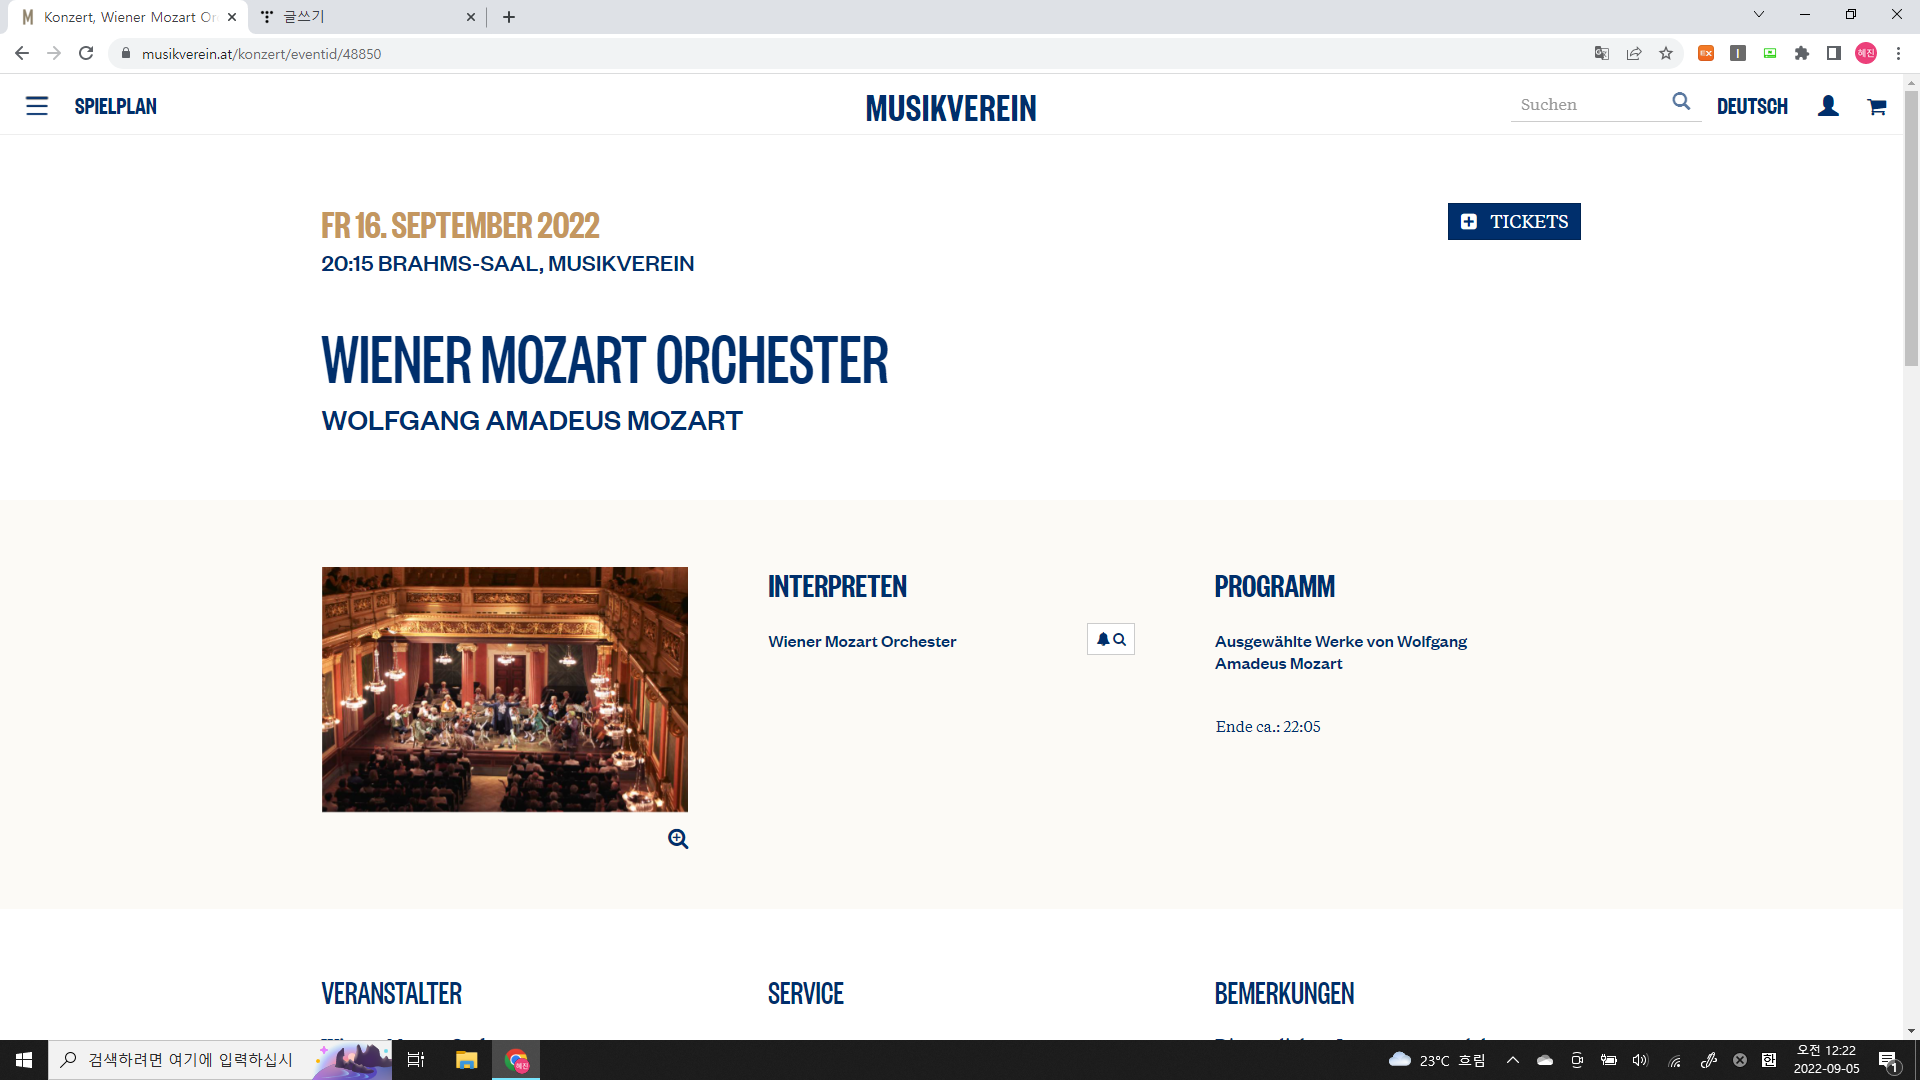
Task: Toggle the browser side panel
Action: click(x=1834, y=54)
